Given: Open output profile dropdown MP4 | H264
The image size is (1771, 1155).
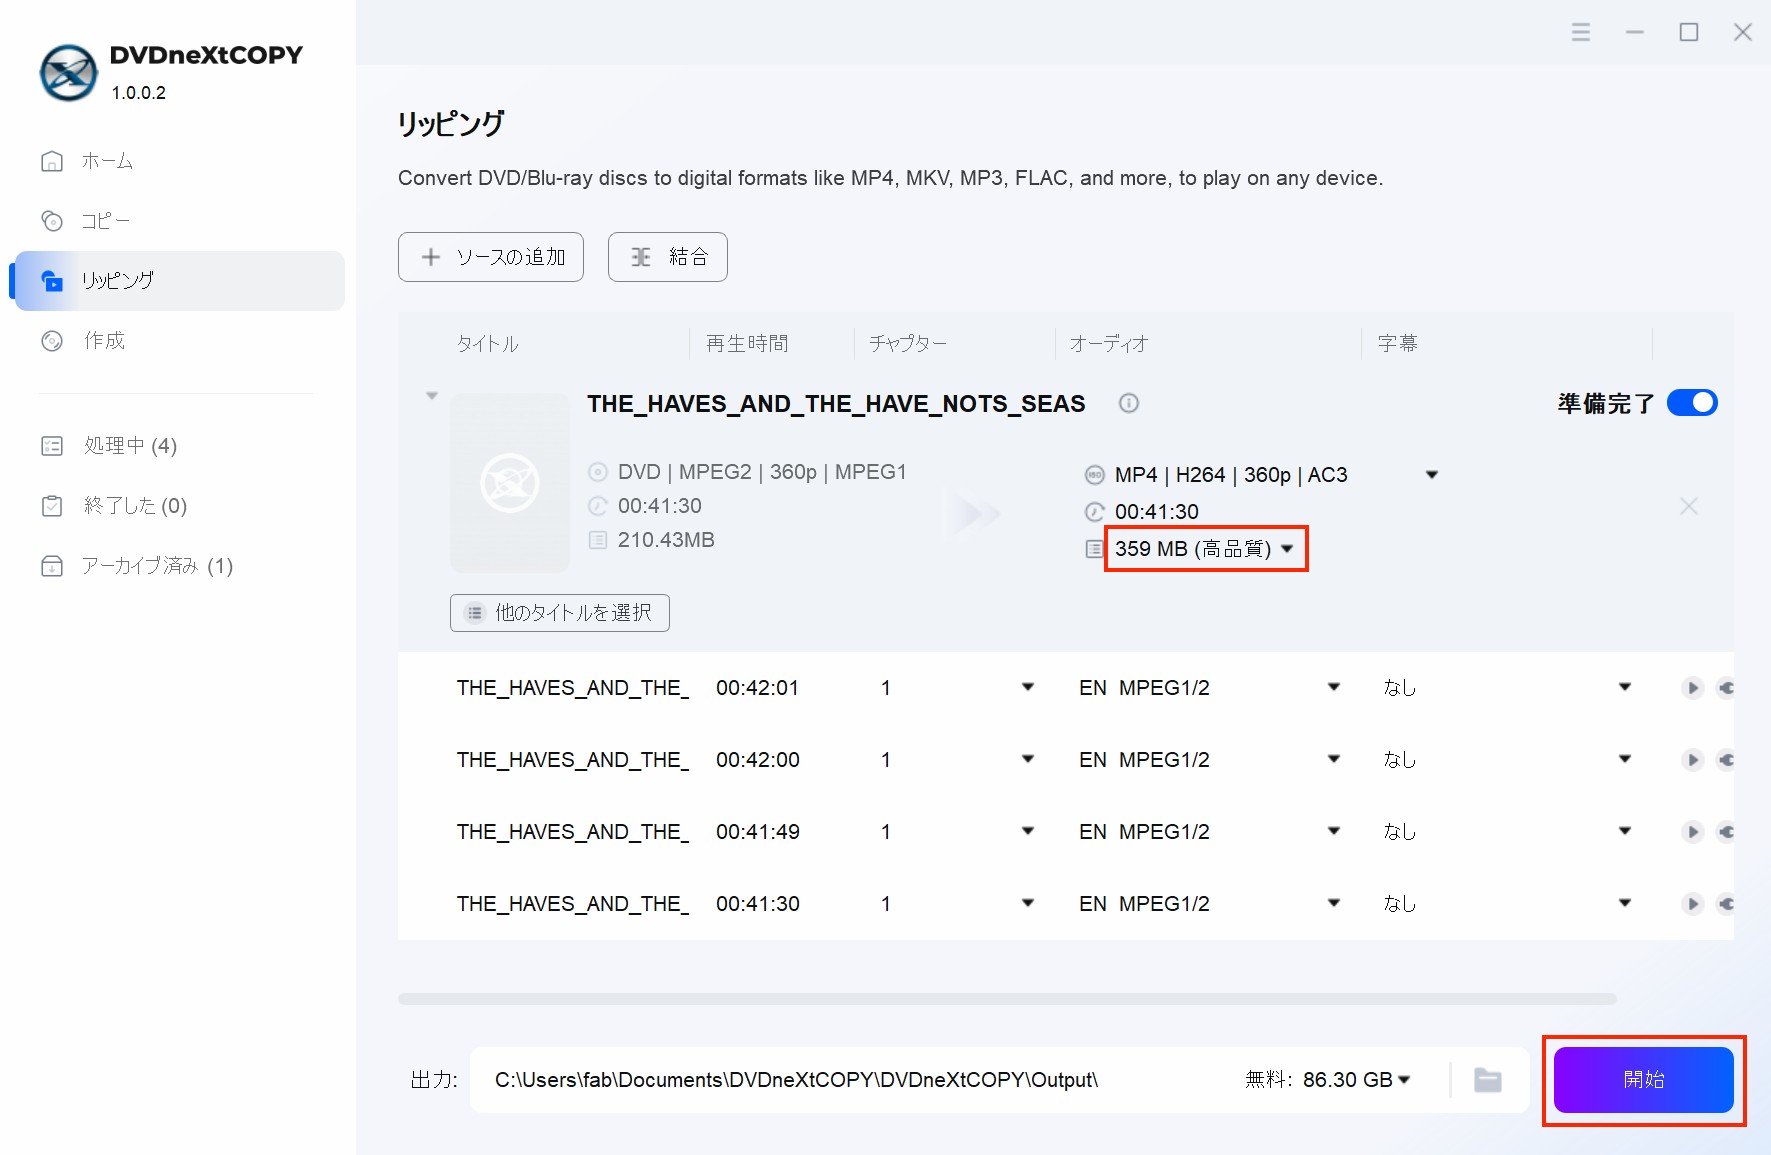Looking at the screenshot, I should [x=1432, y=475].
